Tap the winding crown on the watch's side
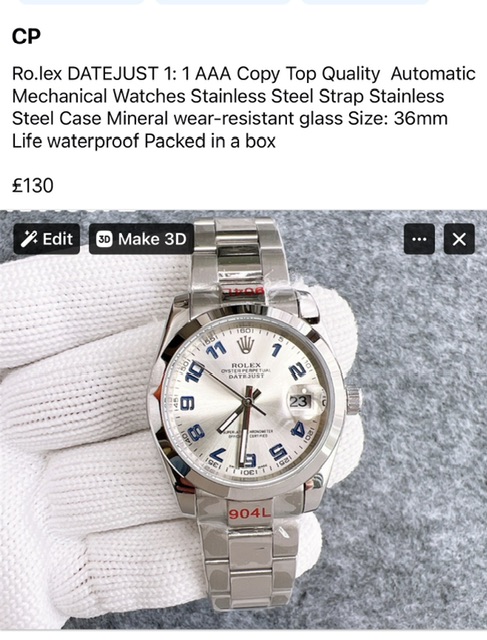487x640 pixels. (354, 401)
